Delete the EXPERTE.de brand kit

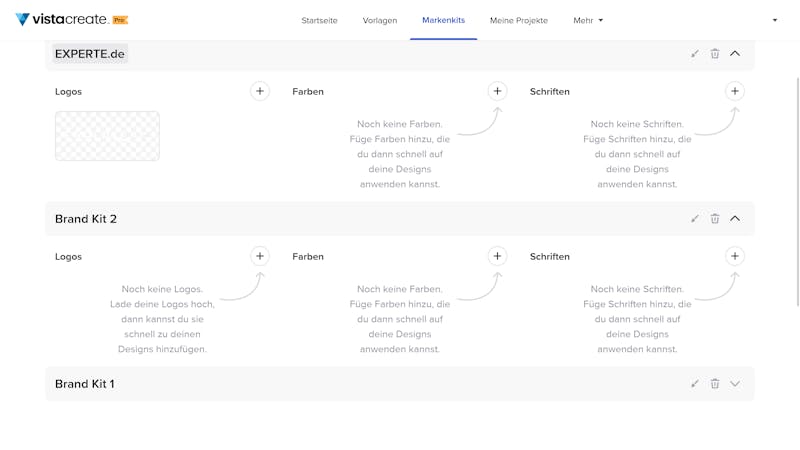pyautogui.click(x=715, y=54)
